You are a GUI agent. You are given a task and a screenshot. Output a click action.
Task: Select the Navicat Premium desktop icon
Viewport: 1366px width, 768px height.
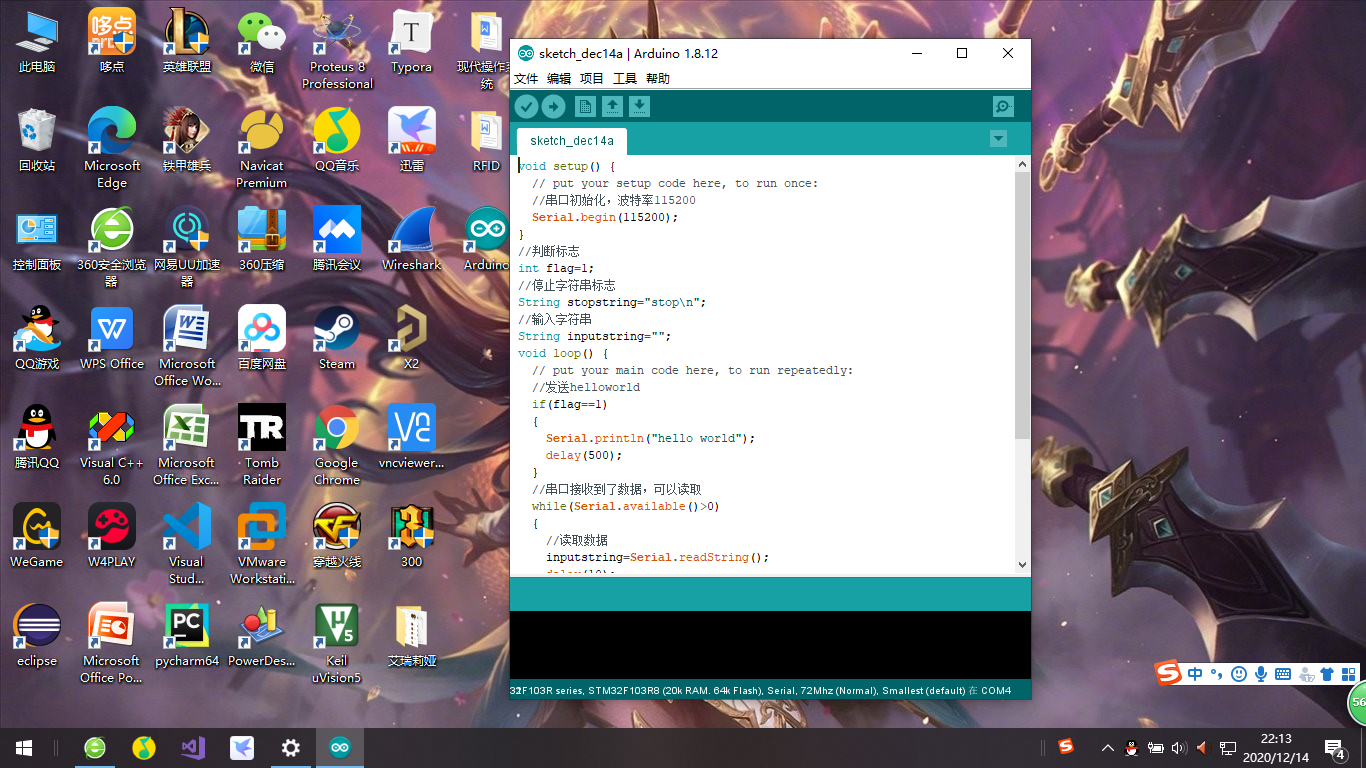(x=262, y=149)
